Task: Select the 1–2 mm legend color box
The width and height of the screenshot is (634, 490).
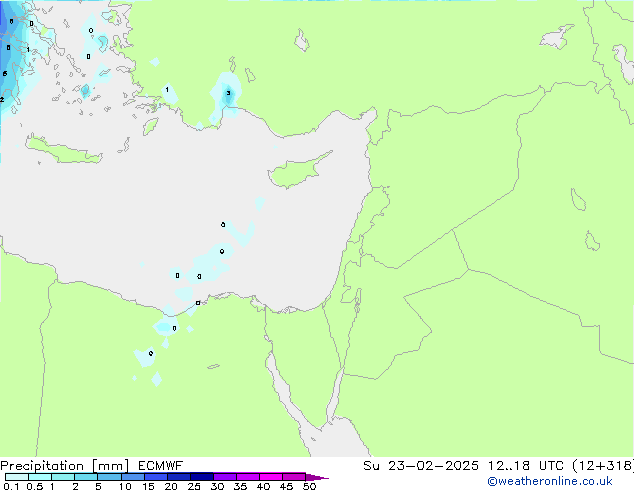Action: [x=63, y=477]
